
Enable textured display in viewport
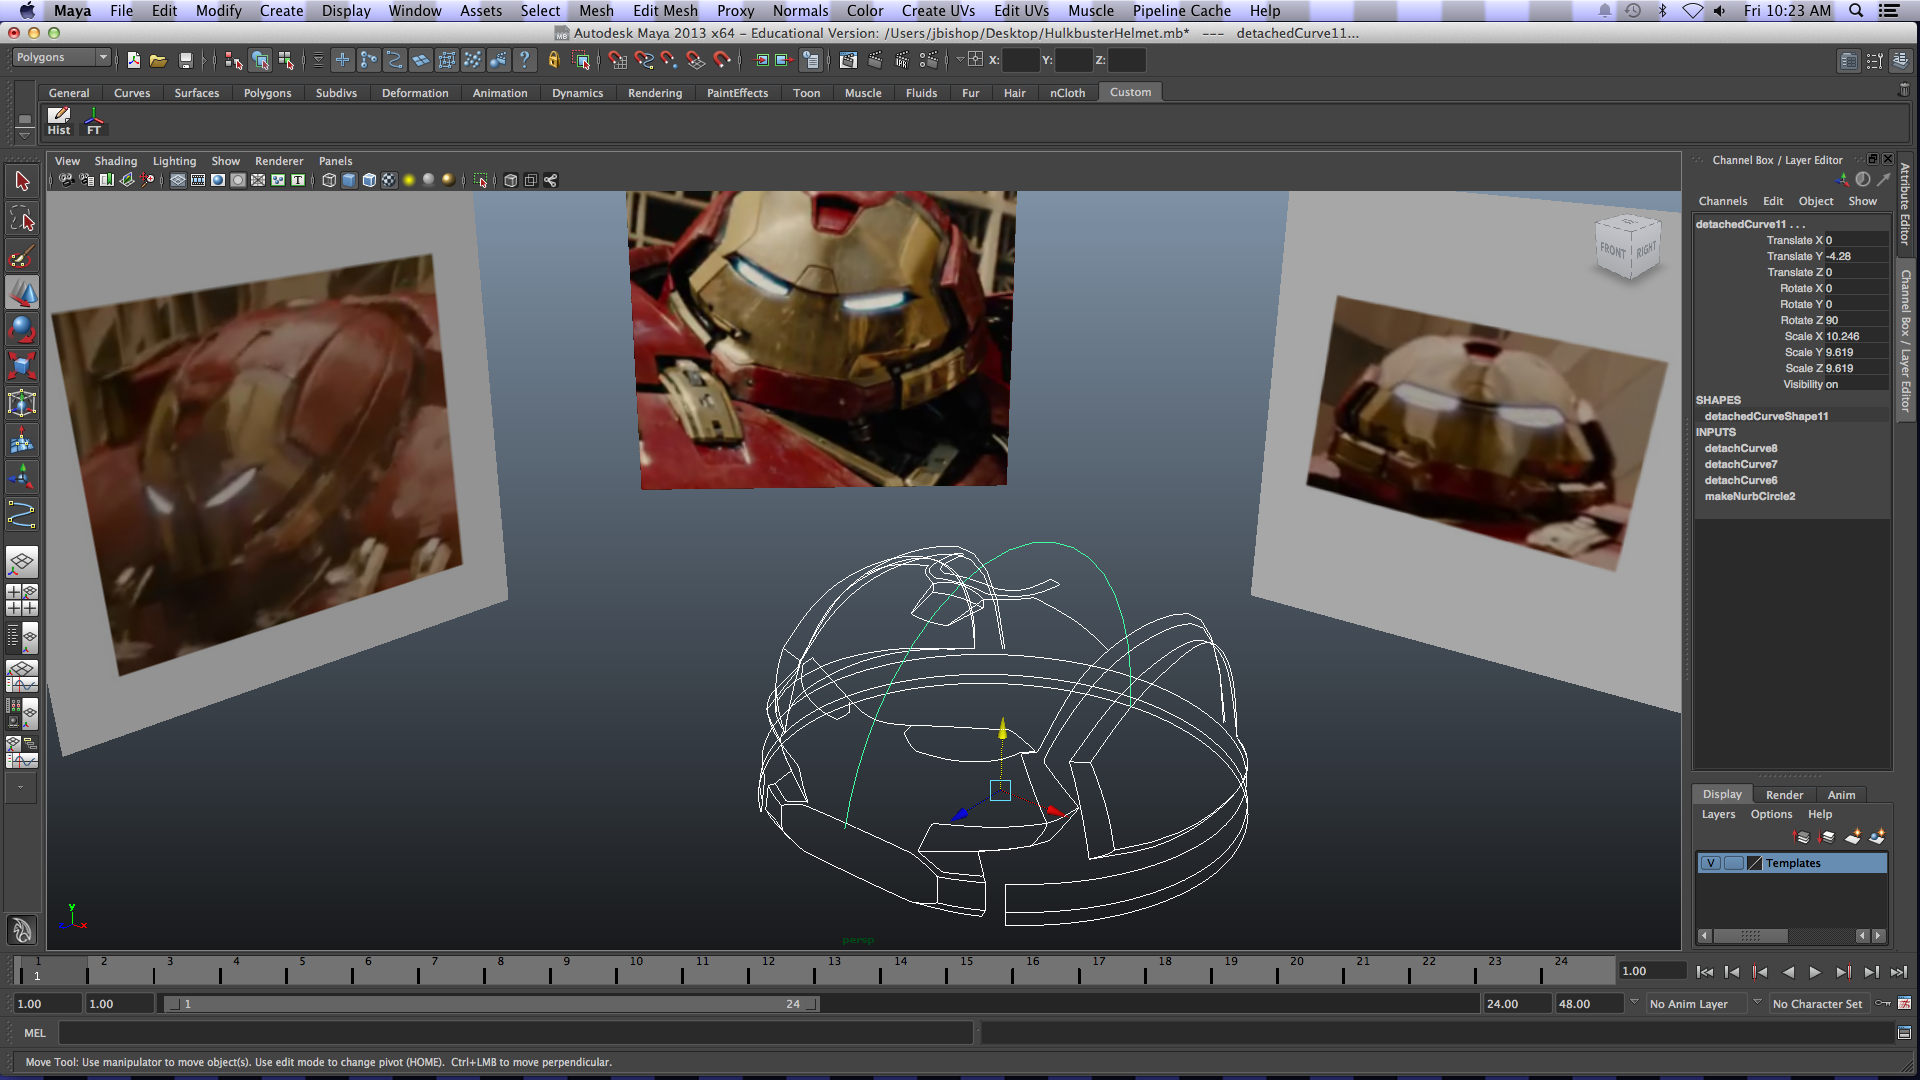(x=389, y=180)
